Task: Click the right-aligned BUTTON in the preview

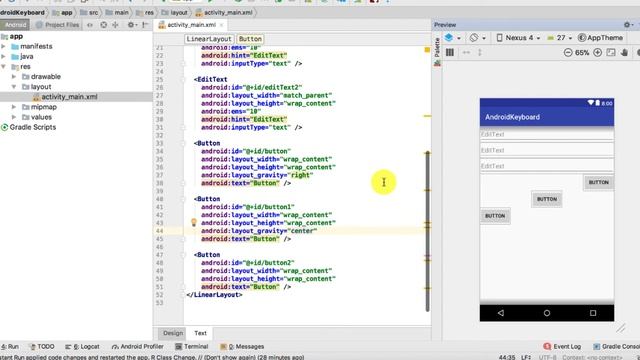Action: (x=598, y=182)
